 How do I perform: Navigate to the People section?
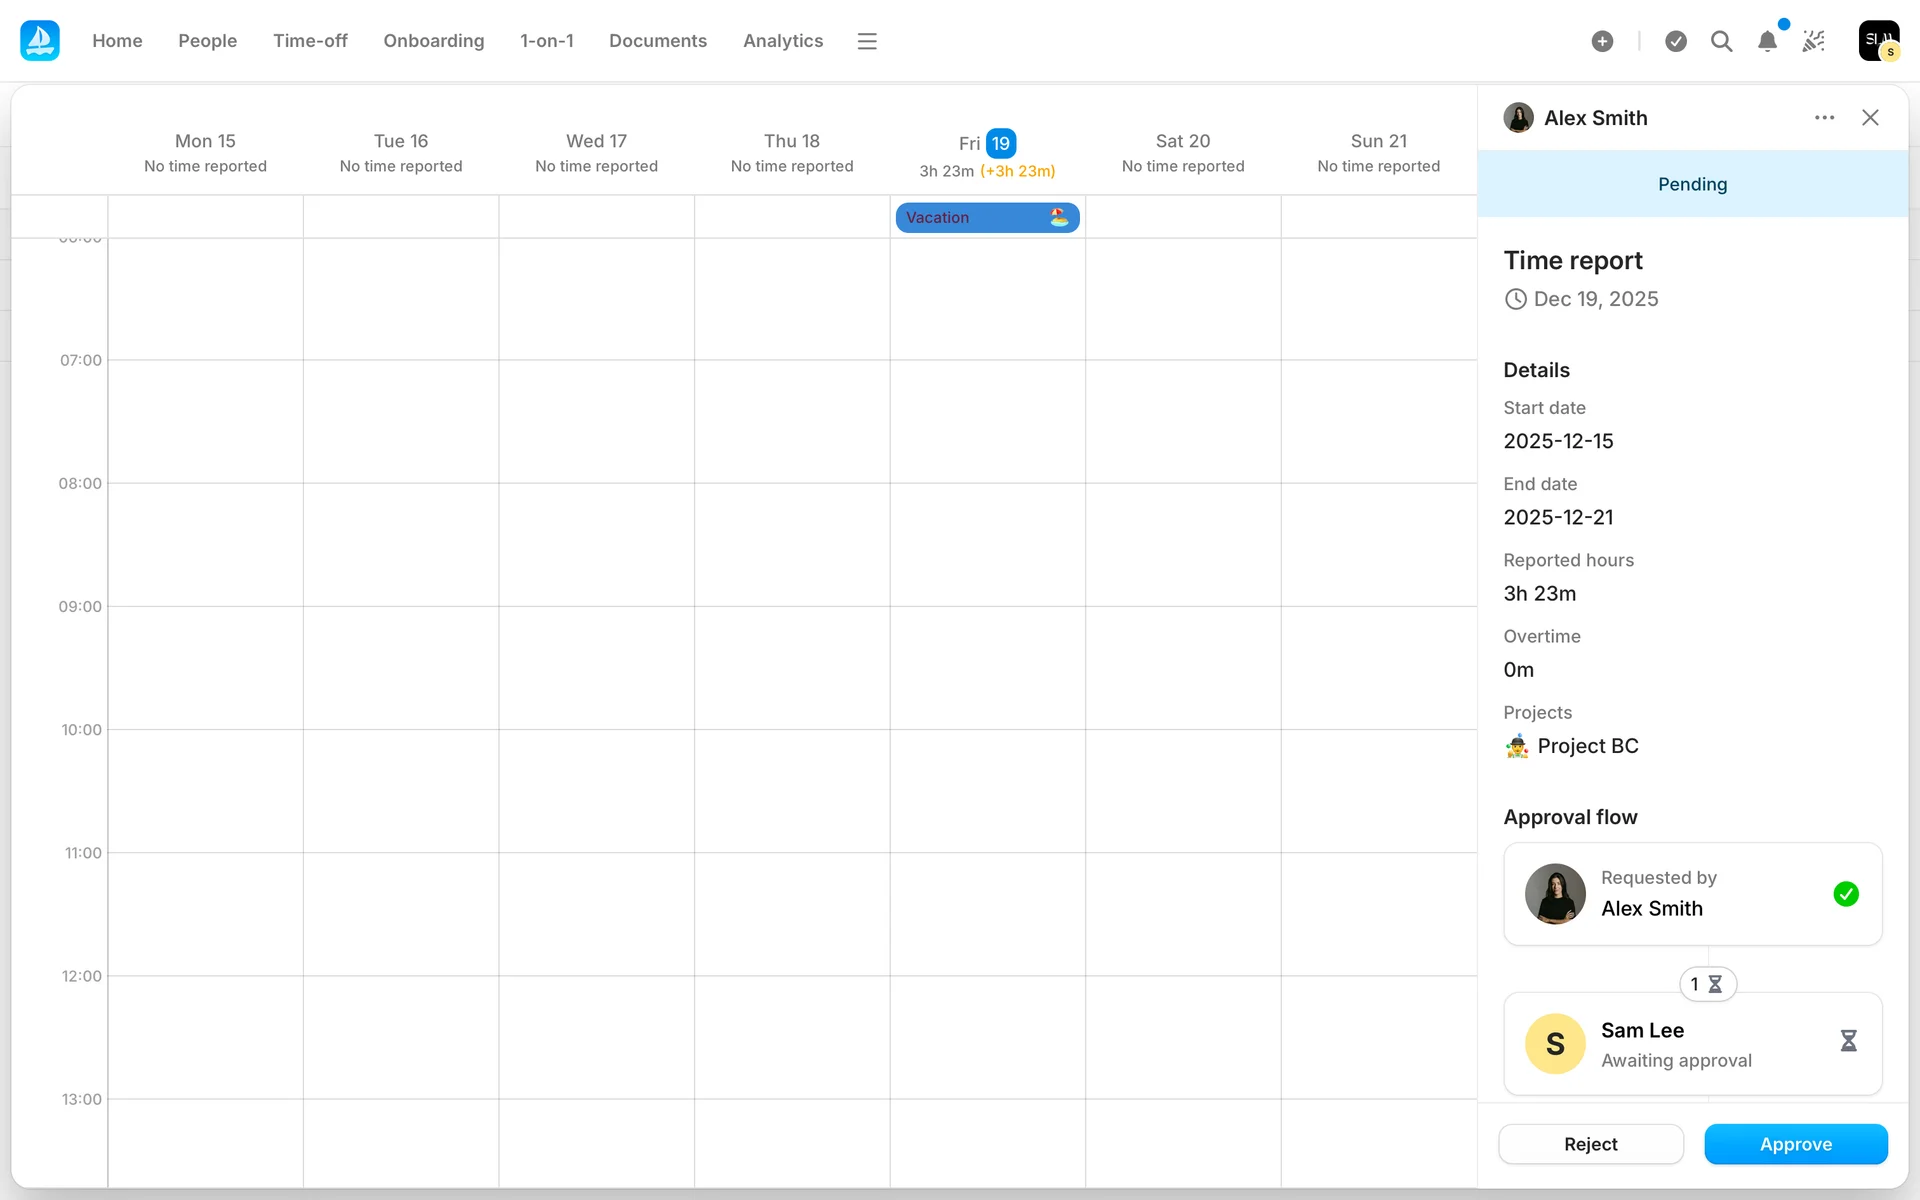[207, 41]
